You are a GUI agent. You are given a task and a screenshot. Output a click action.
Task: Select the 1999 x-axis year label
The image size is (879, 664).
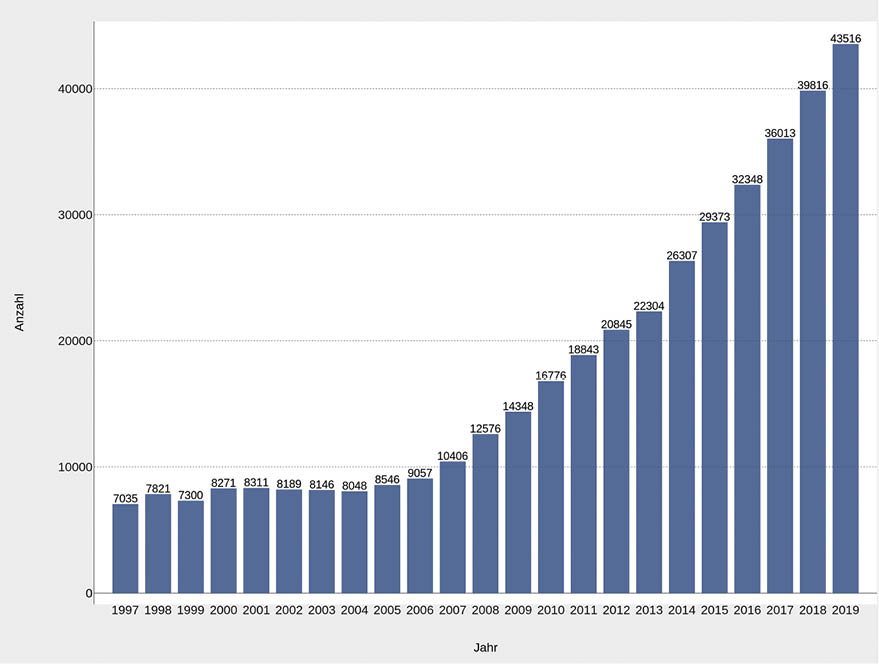click(191, 610)
